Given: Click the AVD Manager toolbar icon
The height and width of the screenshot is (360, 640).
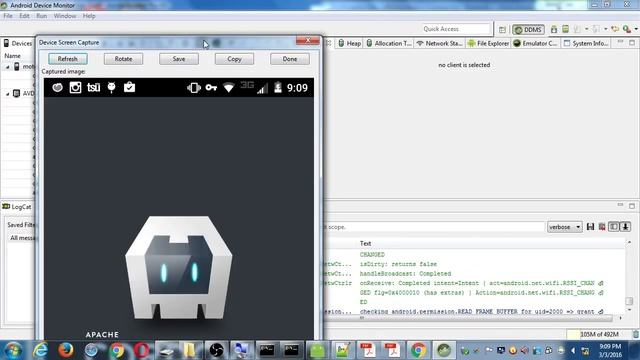Looking at the screenshot, I should click(x=565, y=29).
